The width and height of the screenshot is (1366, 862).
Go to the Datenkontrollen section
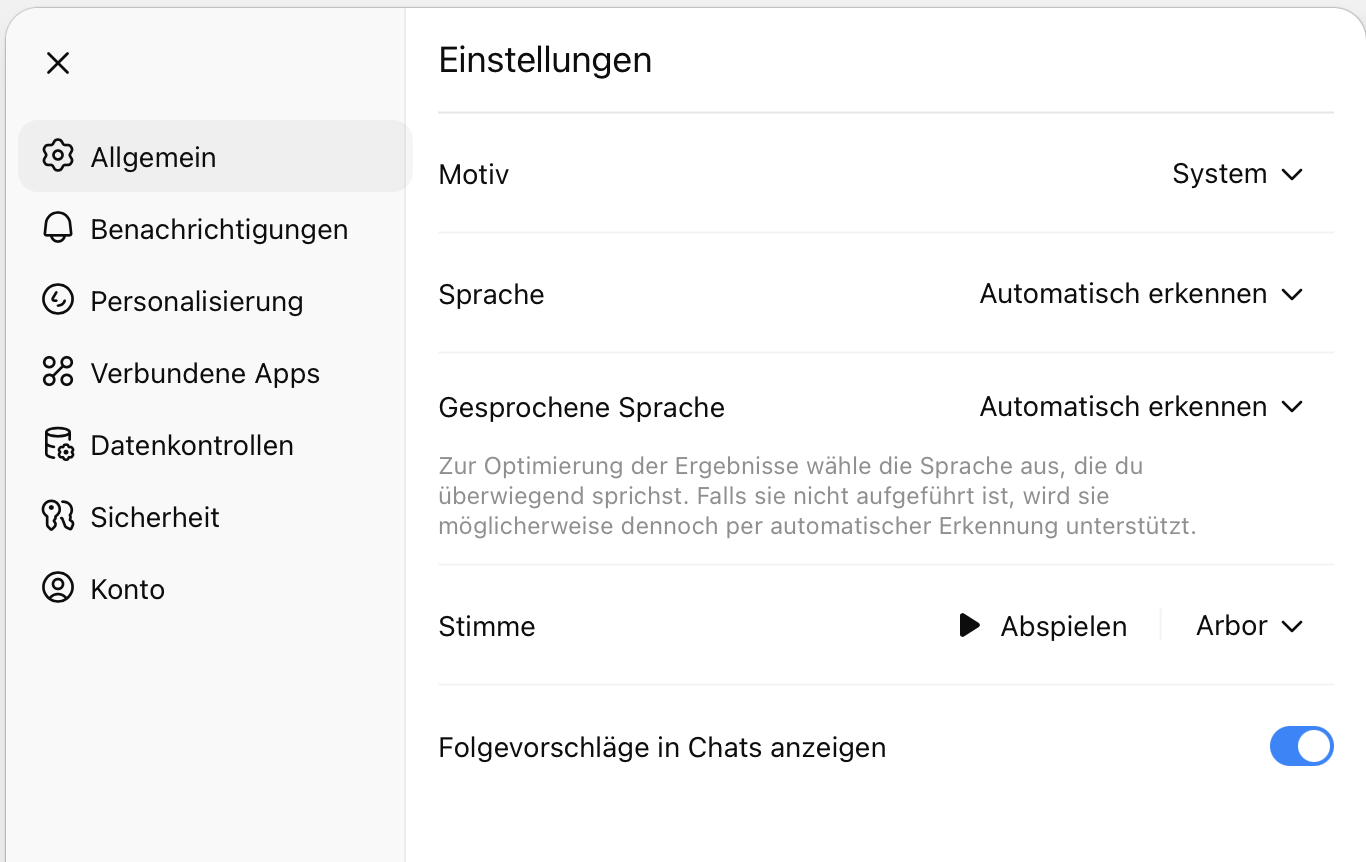(192, 445)
